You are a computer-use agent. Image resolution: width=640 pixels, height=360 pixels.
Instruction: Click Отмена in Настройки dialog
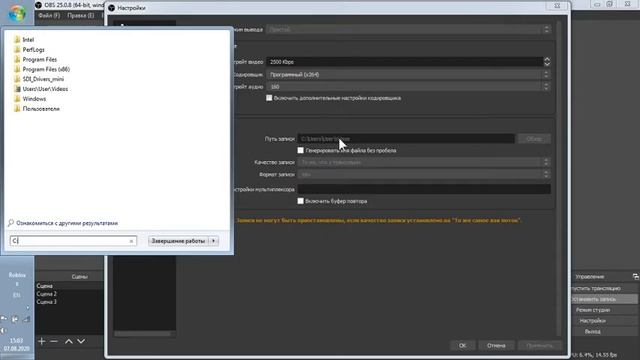pos(496,345)
